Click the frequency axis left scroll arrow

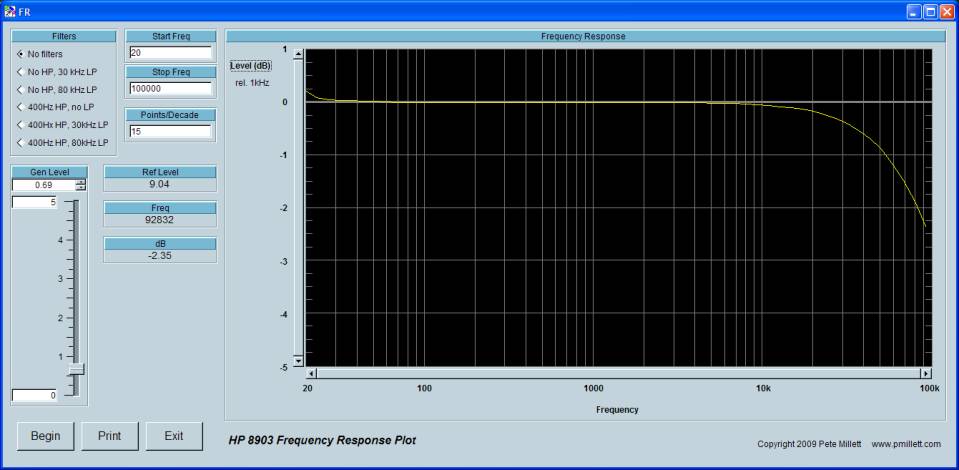coord(311,373)
